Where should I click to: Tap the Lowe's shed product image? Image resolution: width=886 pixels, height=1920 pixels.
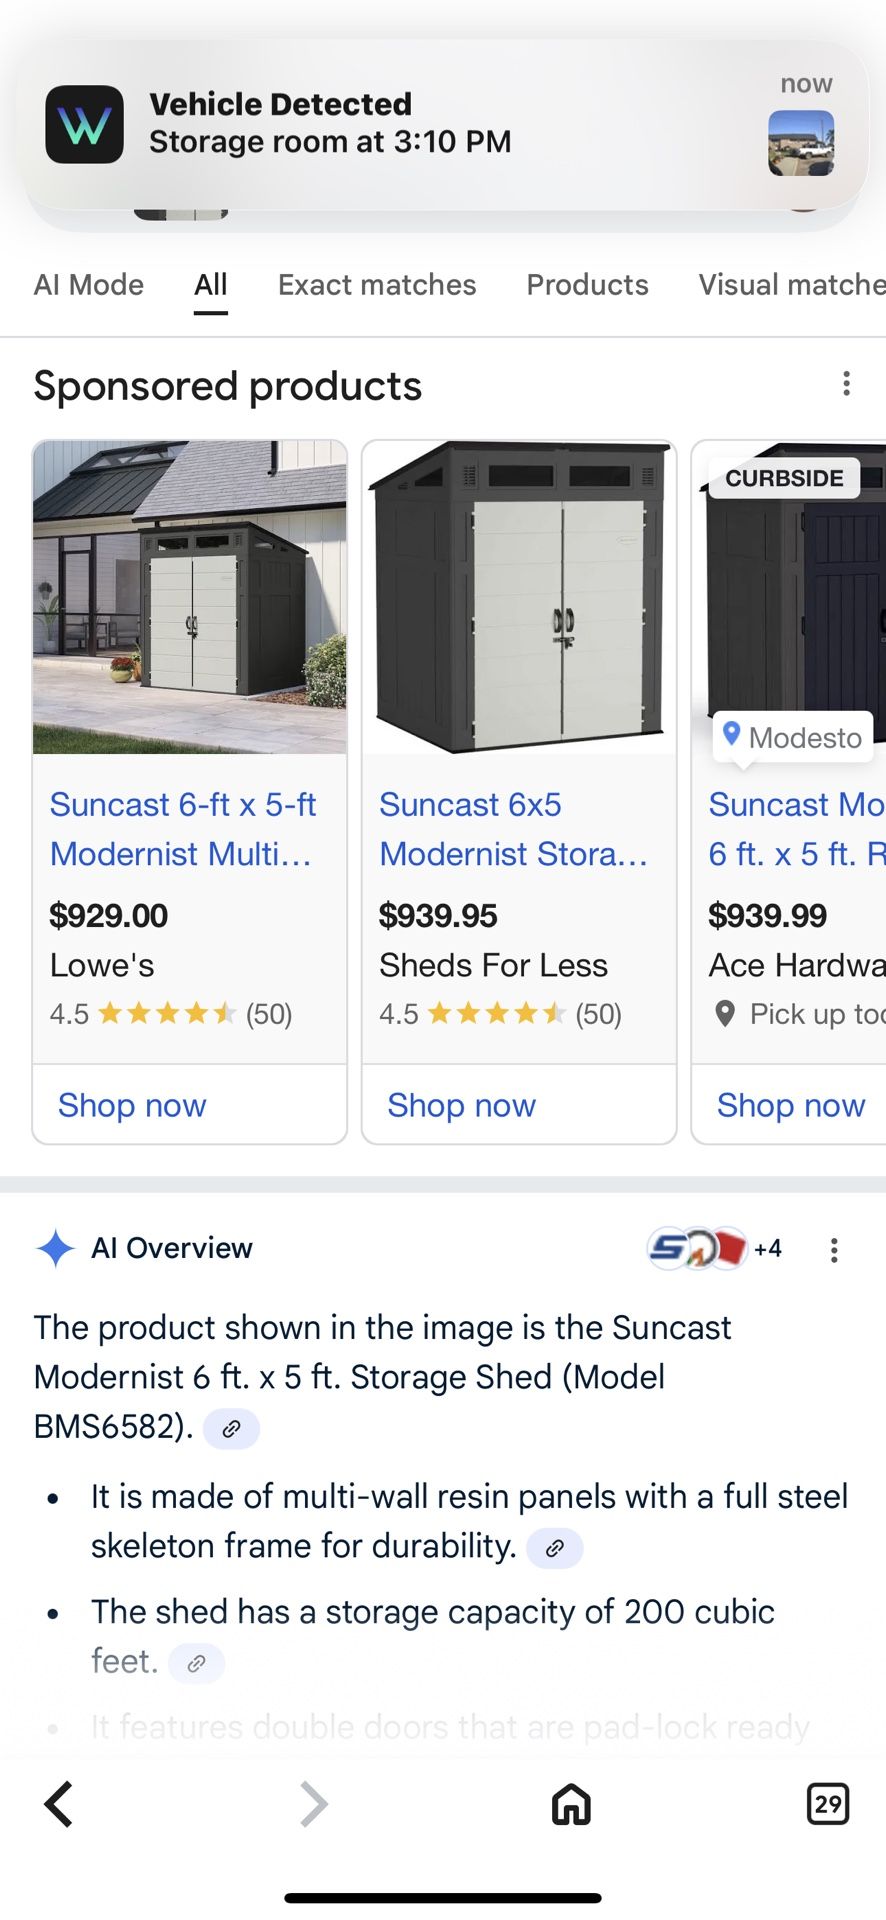[x=190, y=597]
